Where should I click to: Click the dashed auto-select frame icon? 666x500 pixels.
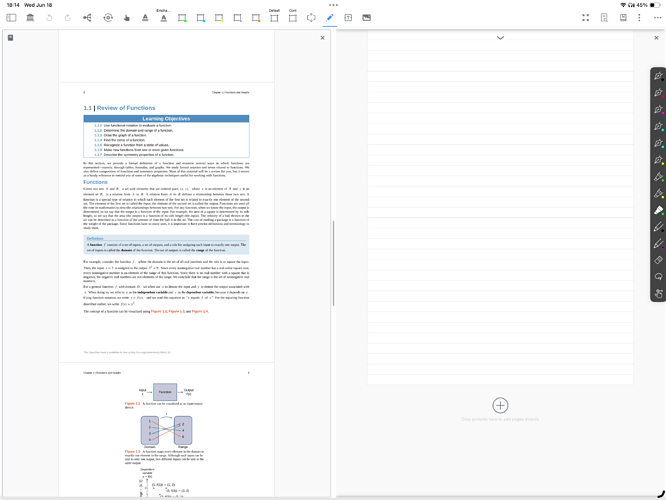pyautogui.click(x=311, y=18)
